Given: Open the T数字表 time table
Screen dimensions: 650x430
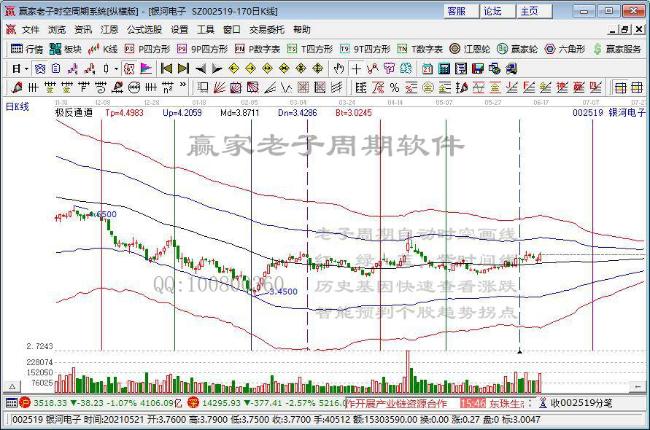Looking at the screenshot, I should [420, 49].
